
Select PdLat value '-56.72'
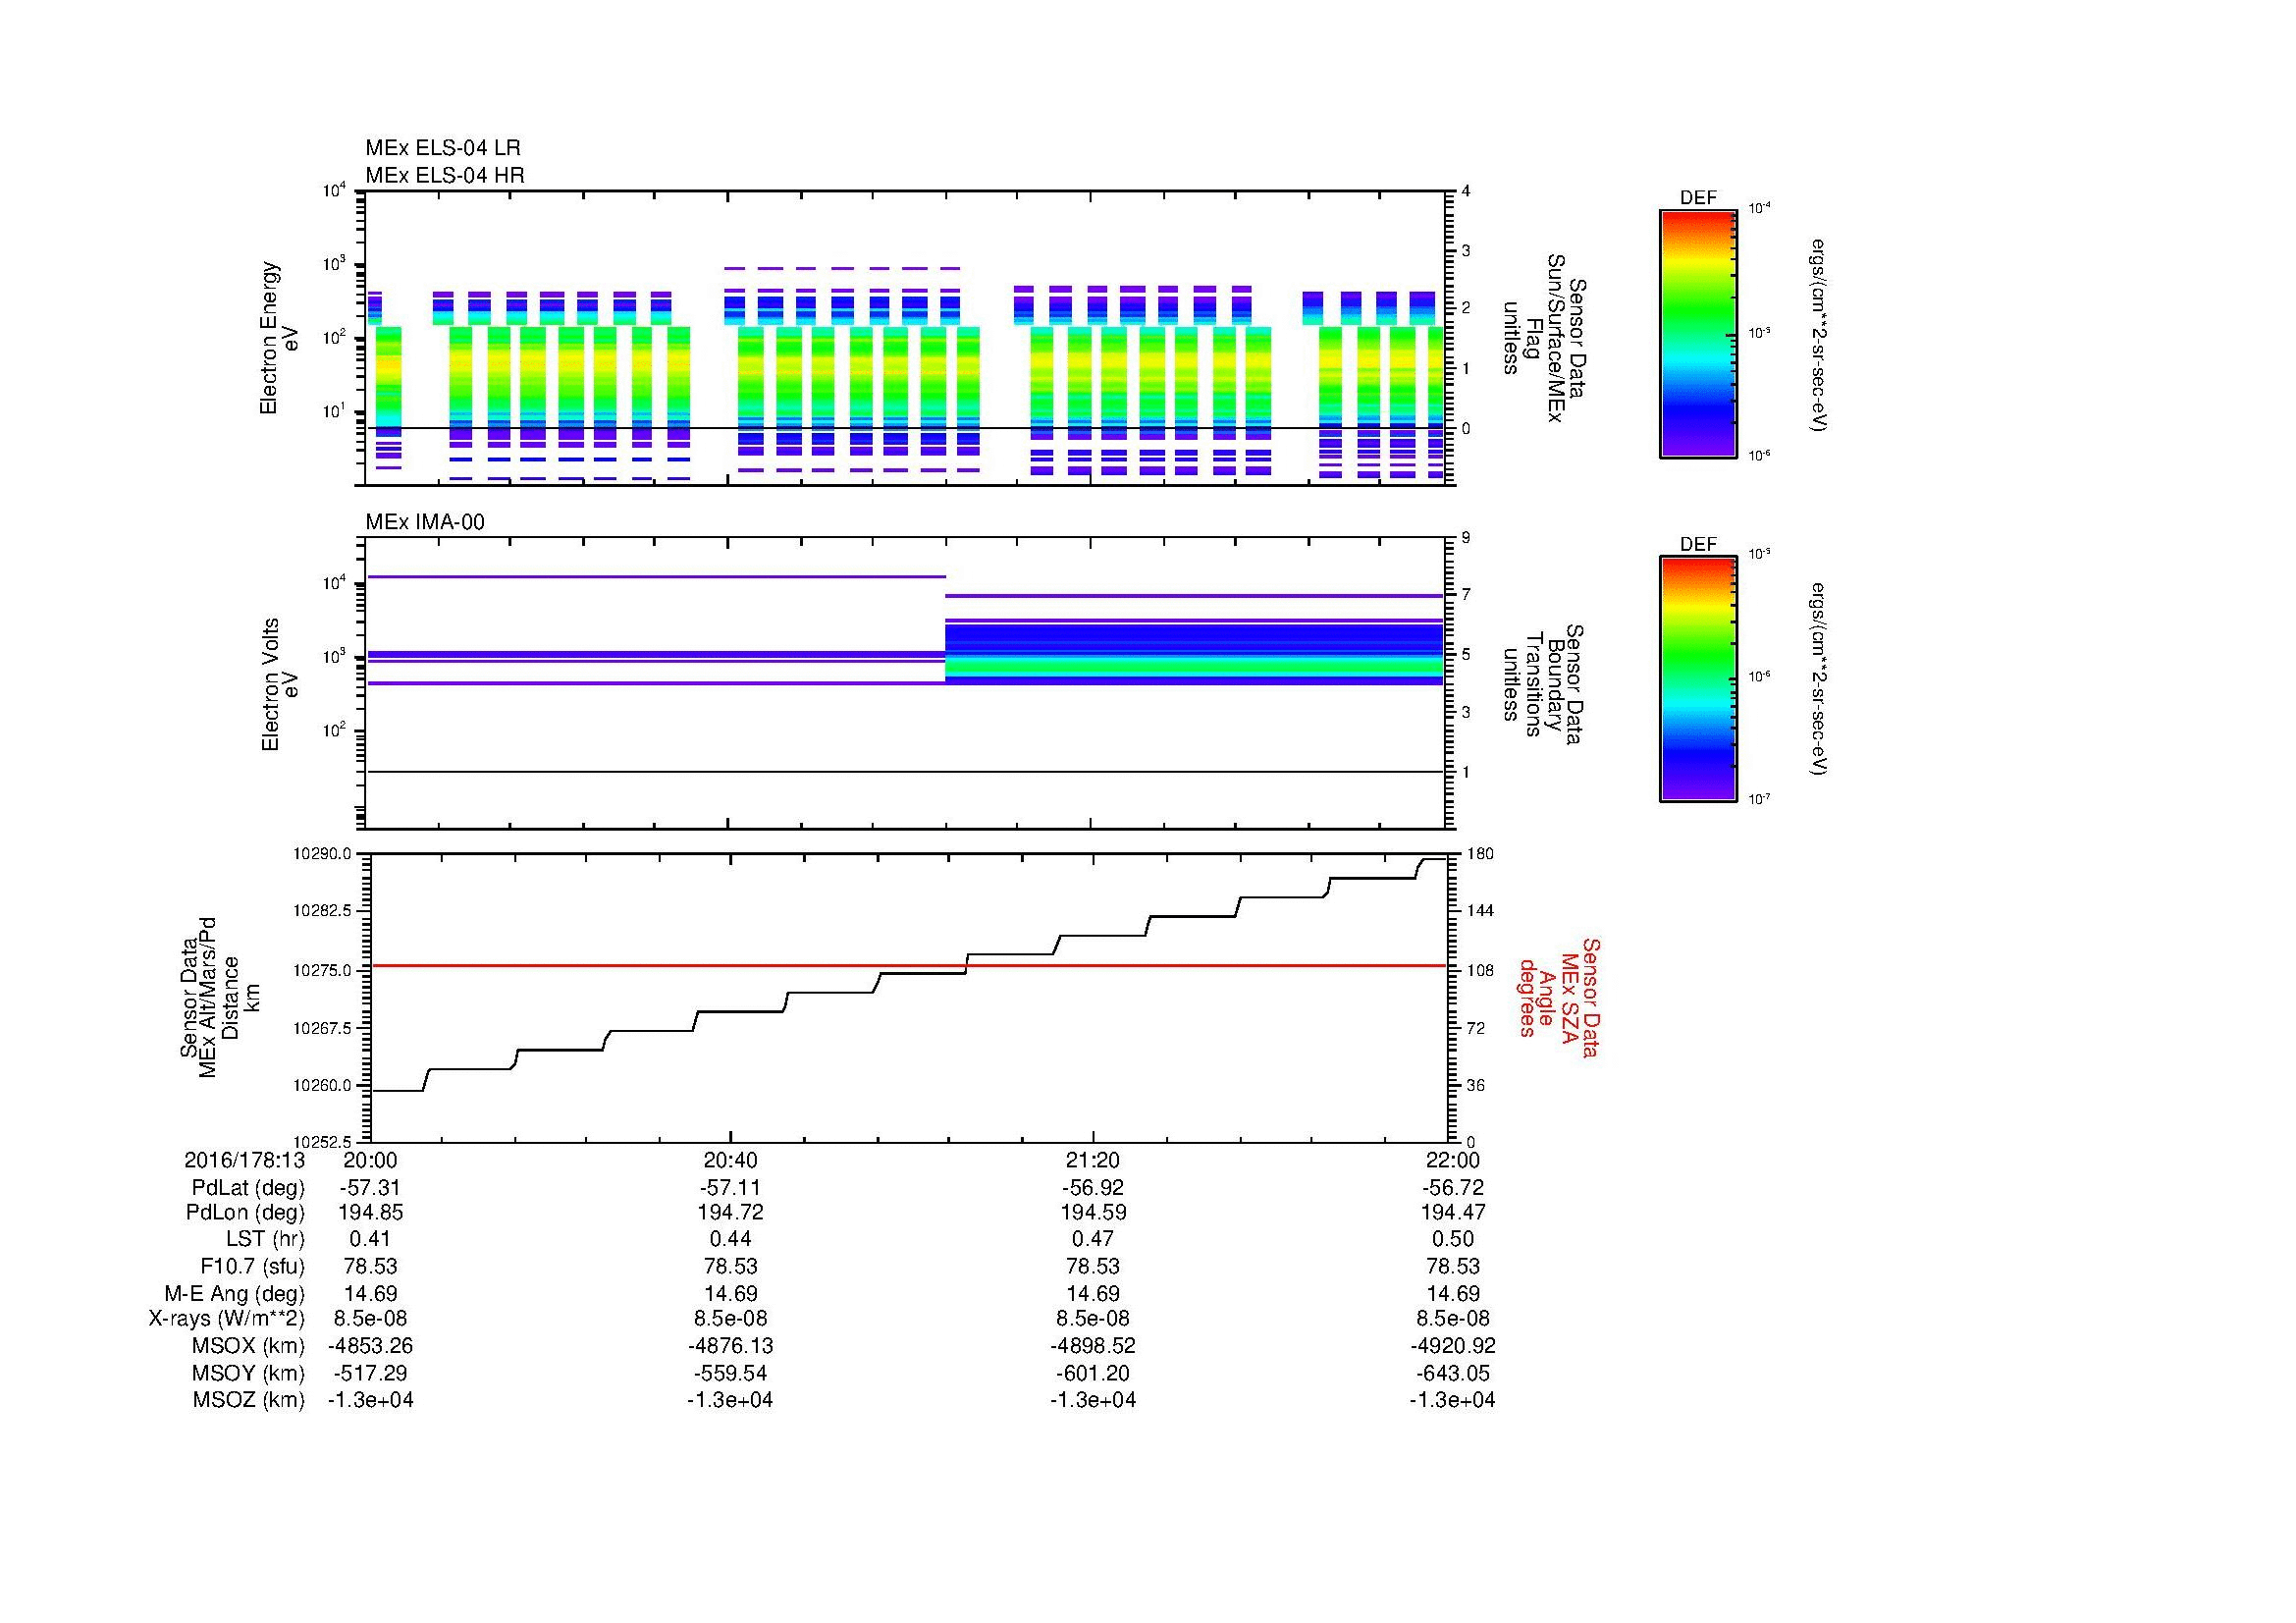(1453, 1188)
